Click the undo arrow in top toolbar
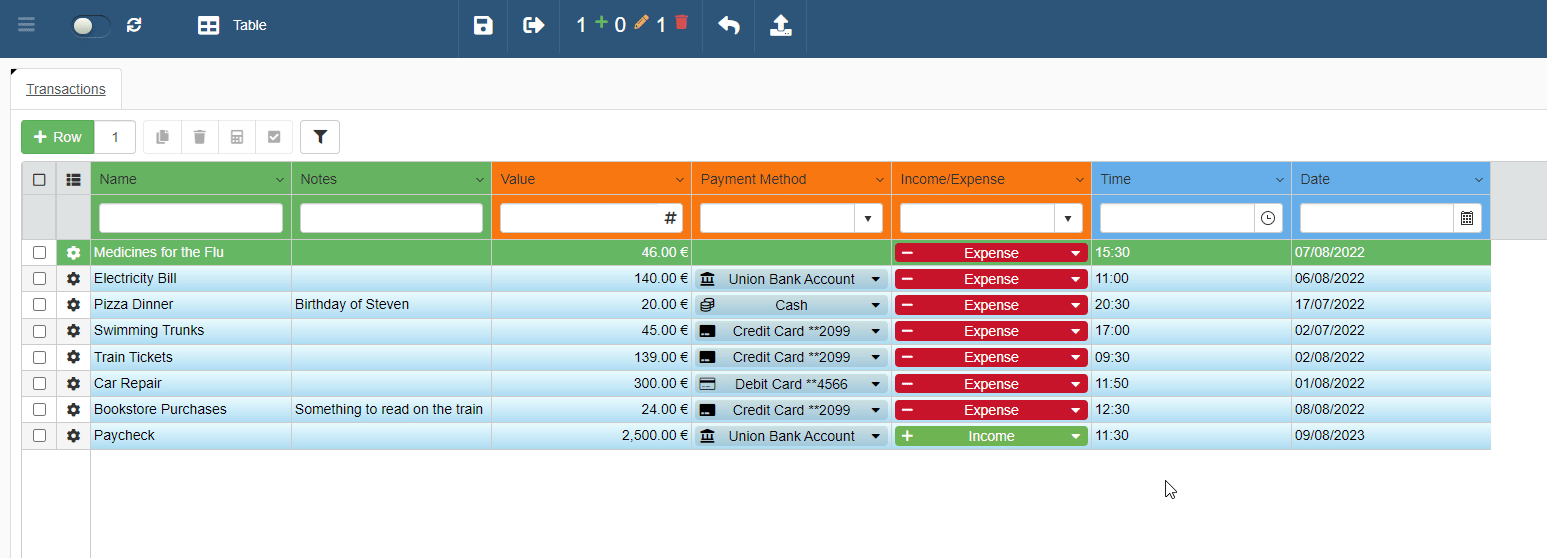This screenshot has height=558, width=1547. (x=729, y=25)
